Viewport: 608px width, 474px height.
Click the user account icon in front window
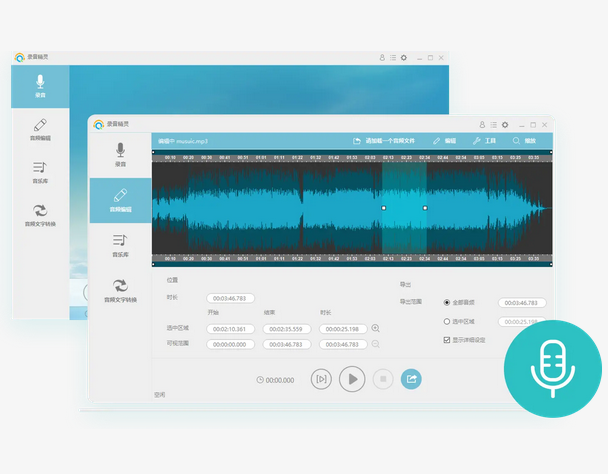point(482,125)
